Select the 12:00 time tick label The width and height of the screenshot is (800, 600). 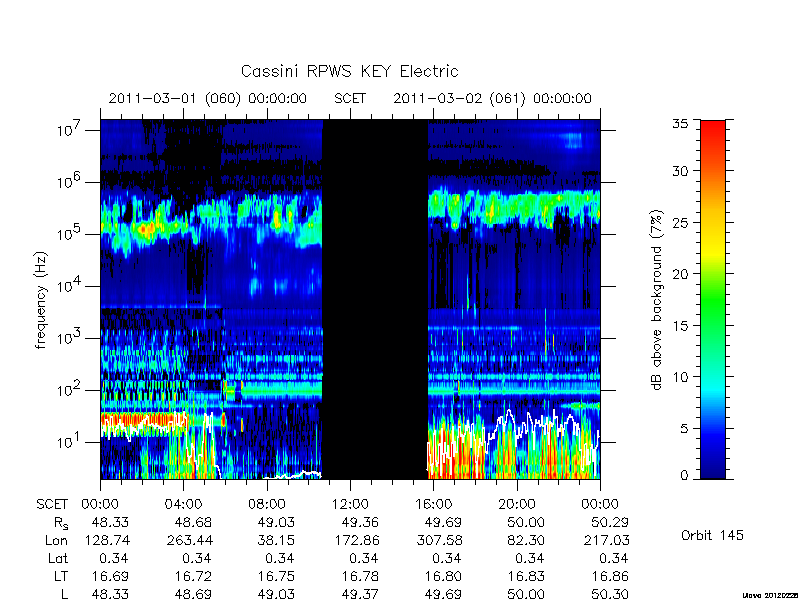350,504
